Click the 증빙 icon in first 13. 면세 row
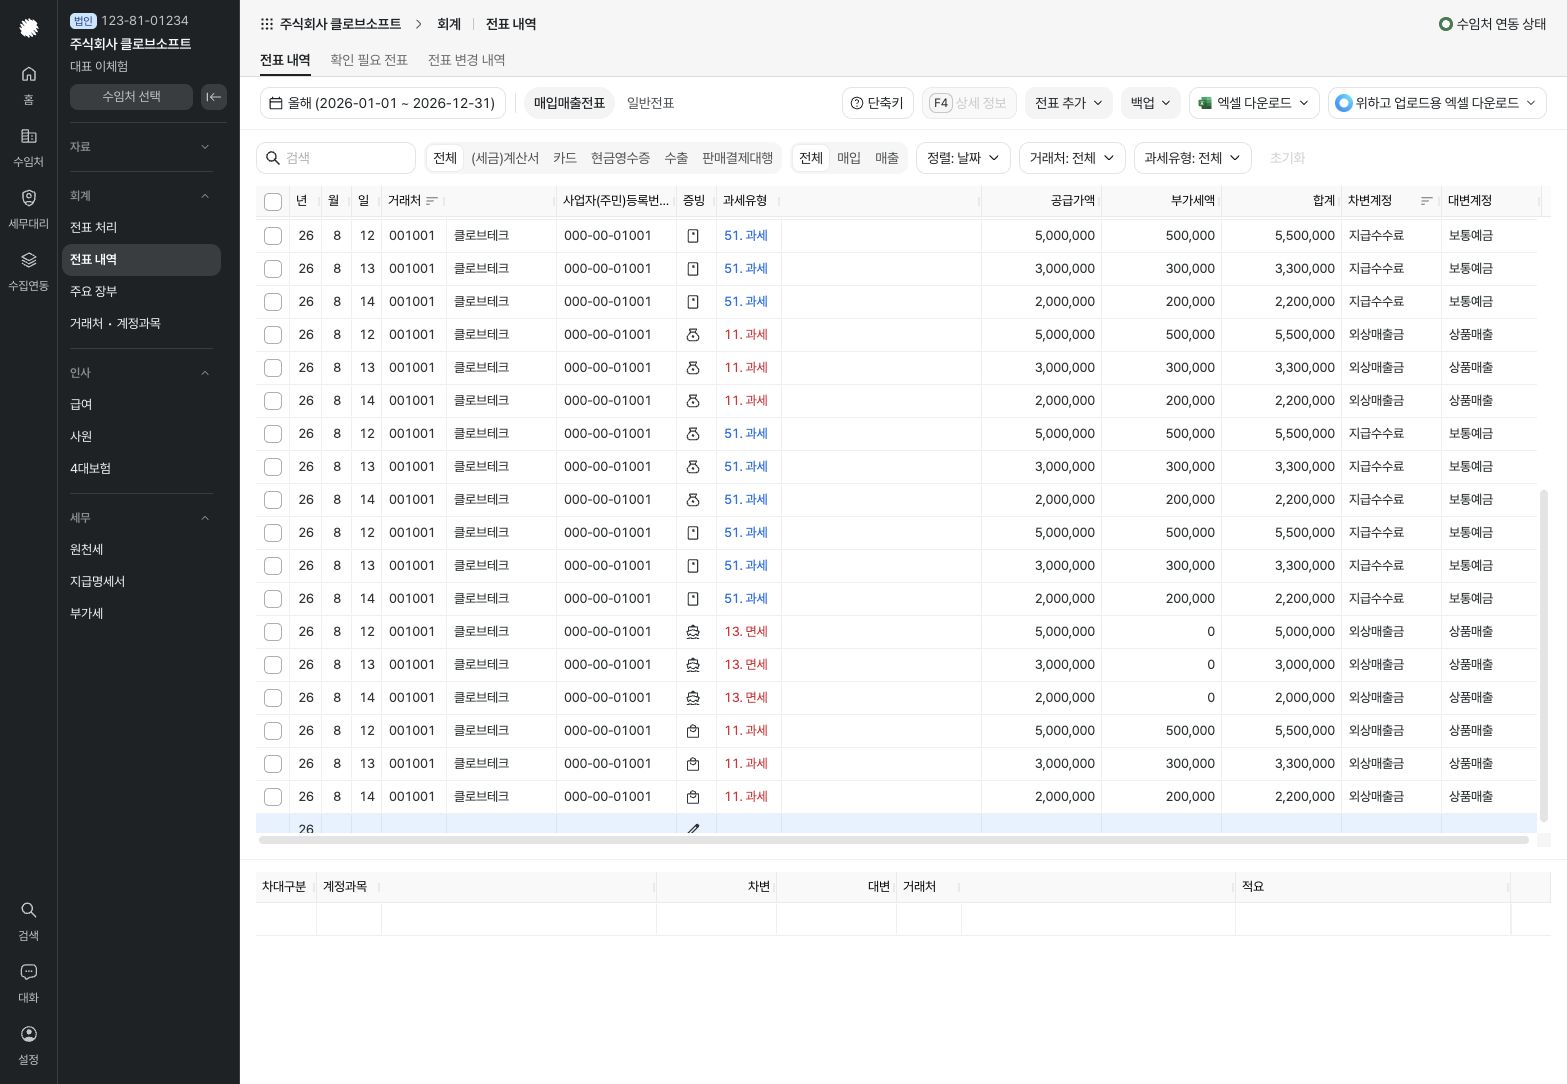1567x1084 pixels. click(693, 632)
